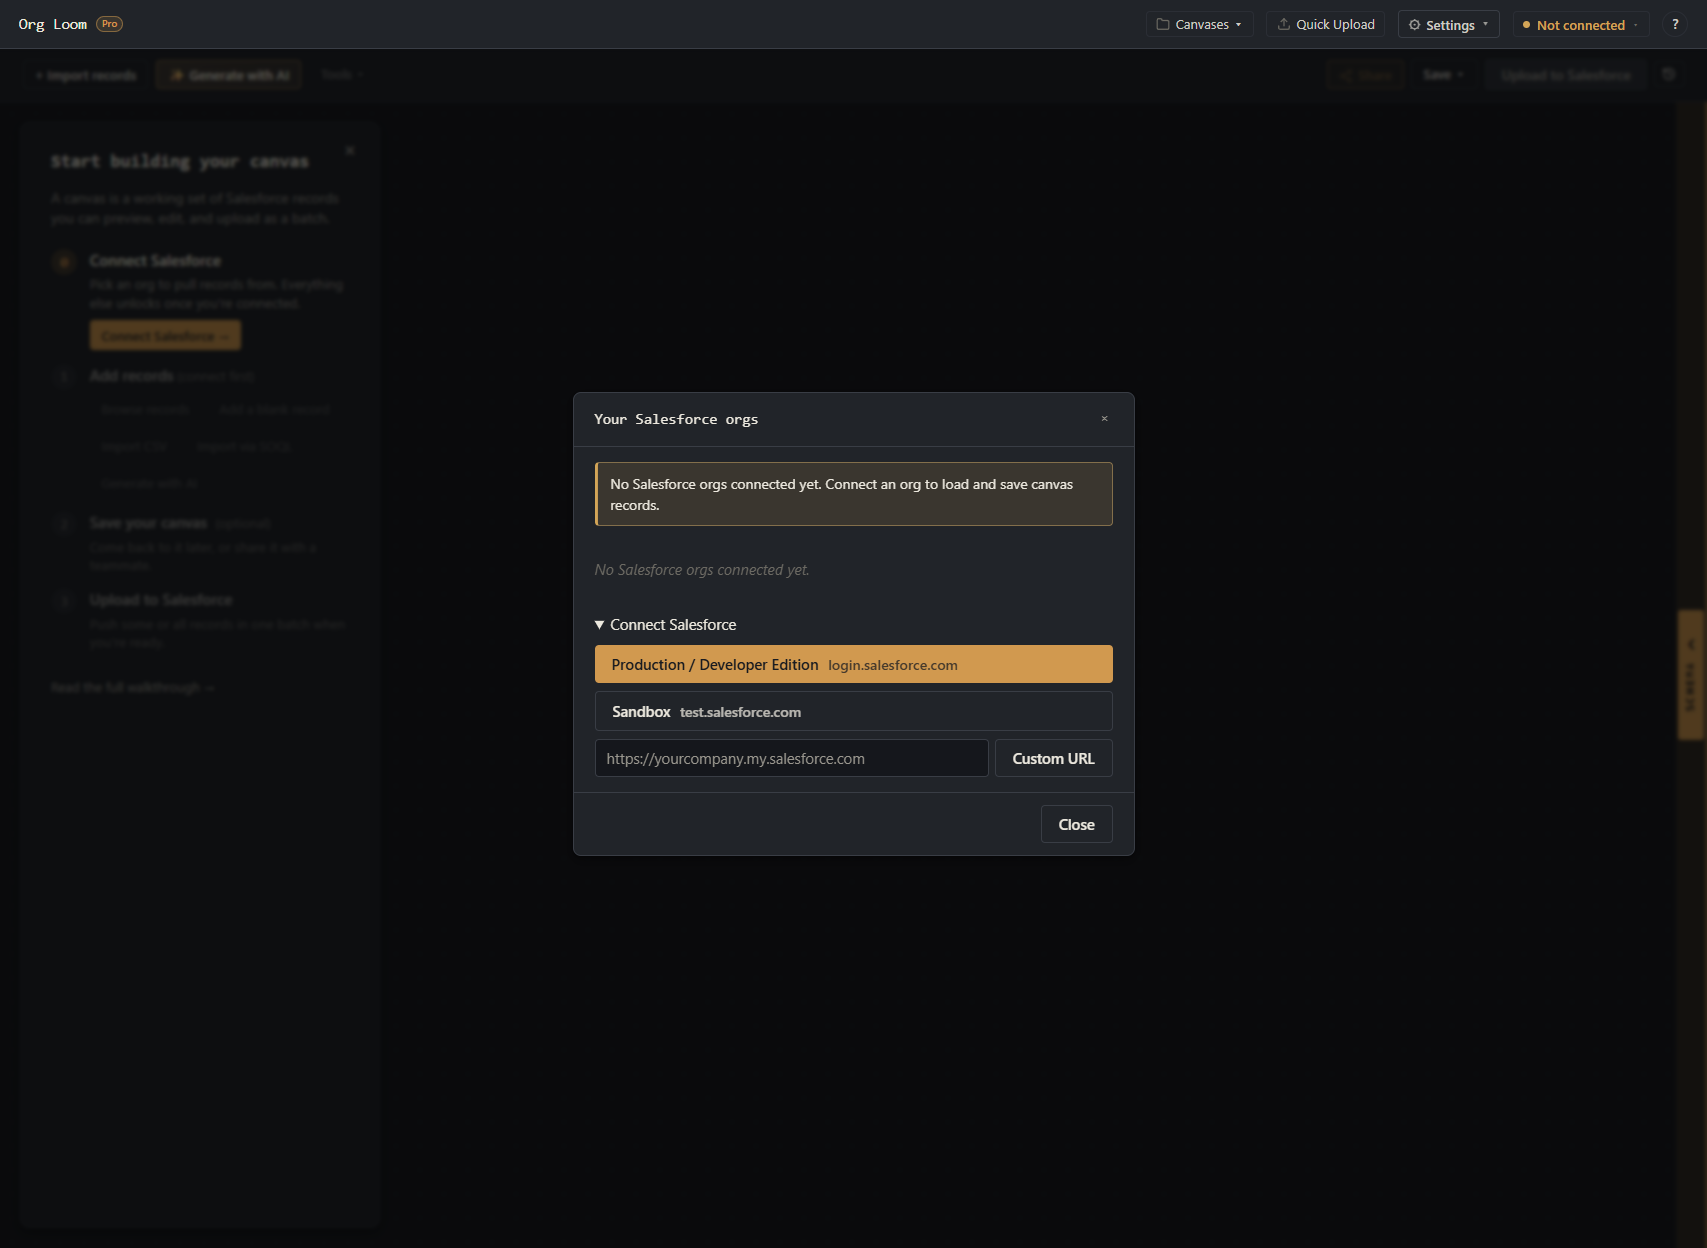Click the Your Salesforce orgs dialog title
The image size is (1707, 1248).
(676, 419)
